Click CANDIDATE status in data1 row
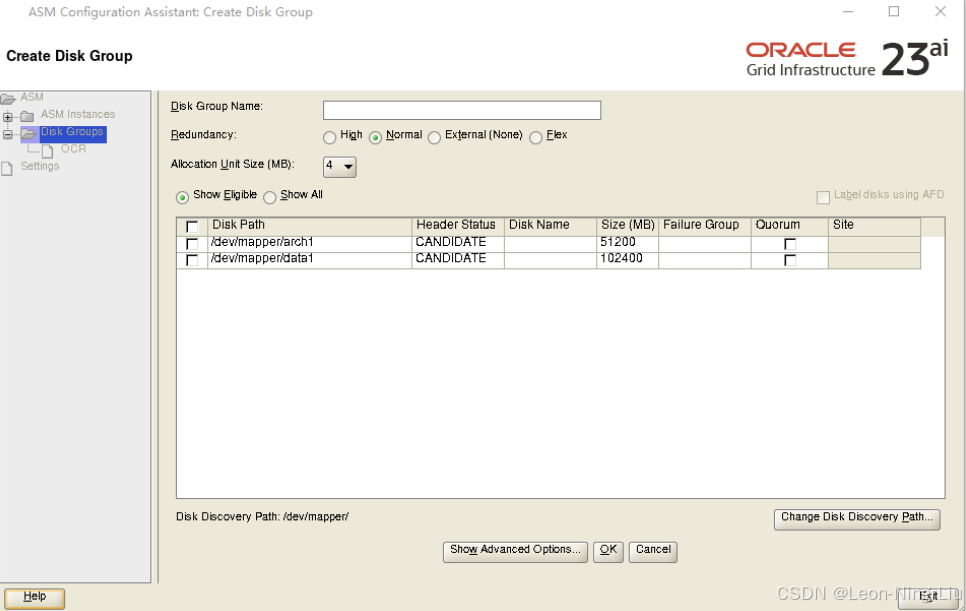 (458, 259)
